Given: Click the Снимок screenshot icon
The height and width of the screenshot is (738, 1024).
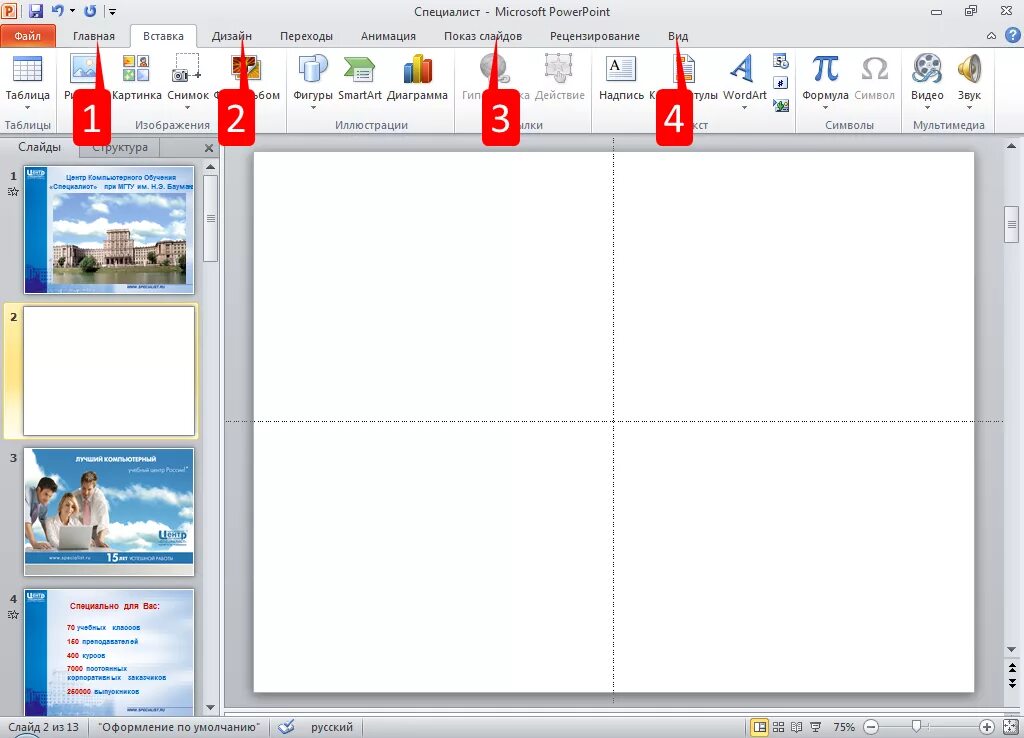Looking at the screenshot, I should (x=187, y=69).
